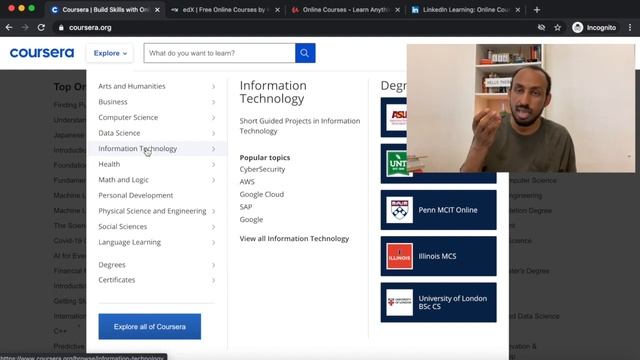Screen dimensions: 640x360
Task: Expand the Degrees chevron
Action: (x=213, y=265)
